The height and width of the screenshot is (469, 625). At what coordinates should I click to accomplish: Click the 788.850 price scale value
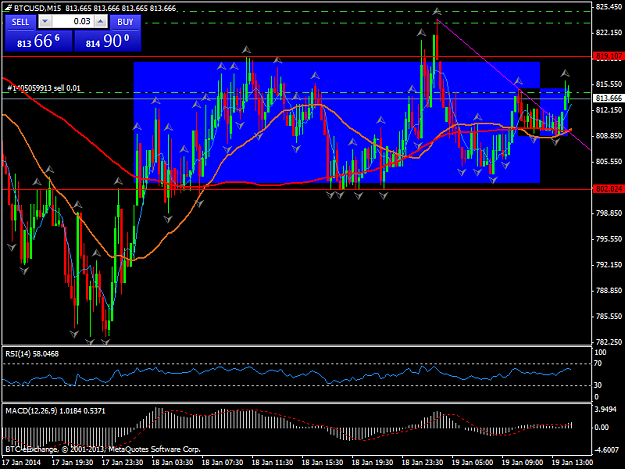pyautogui.click(x=609, y=290)
